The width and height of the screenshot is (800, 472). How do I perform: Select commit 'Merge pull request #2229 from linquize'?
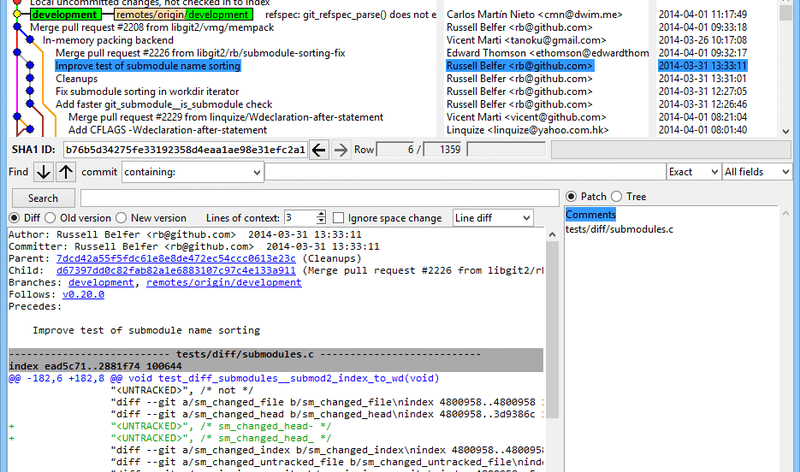226,117
